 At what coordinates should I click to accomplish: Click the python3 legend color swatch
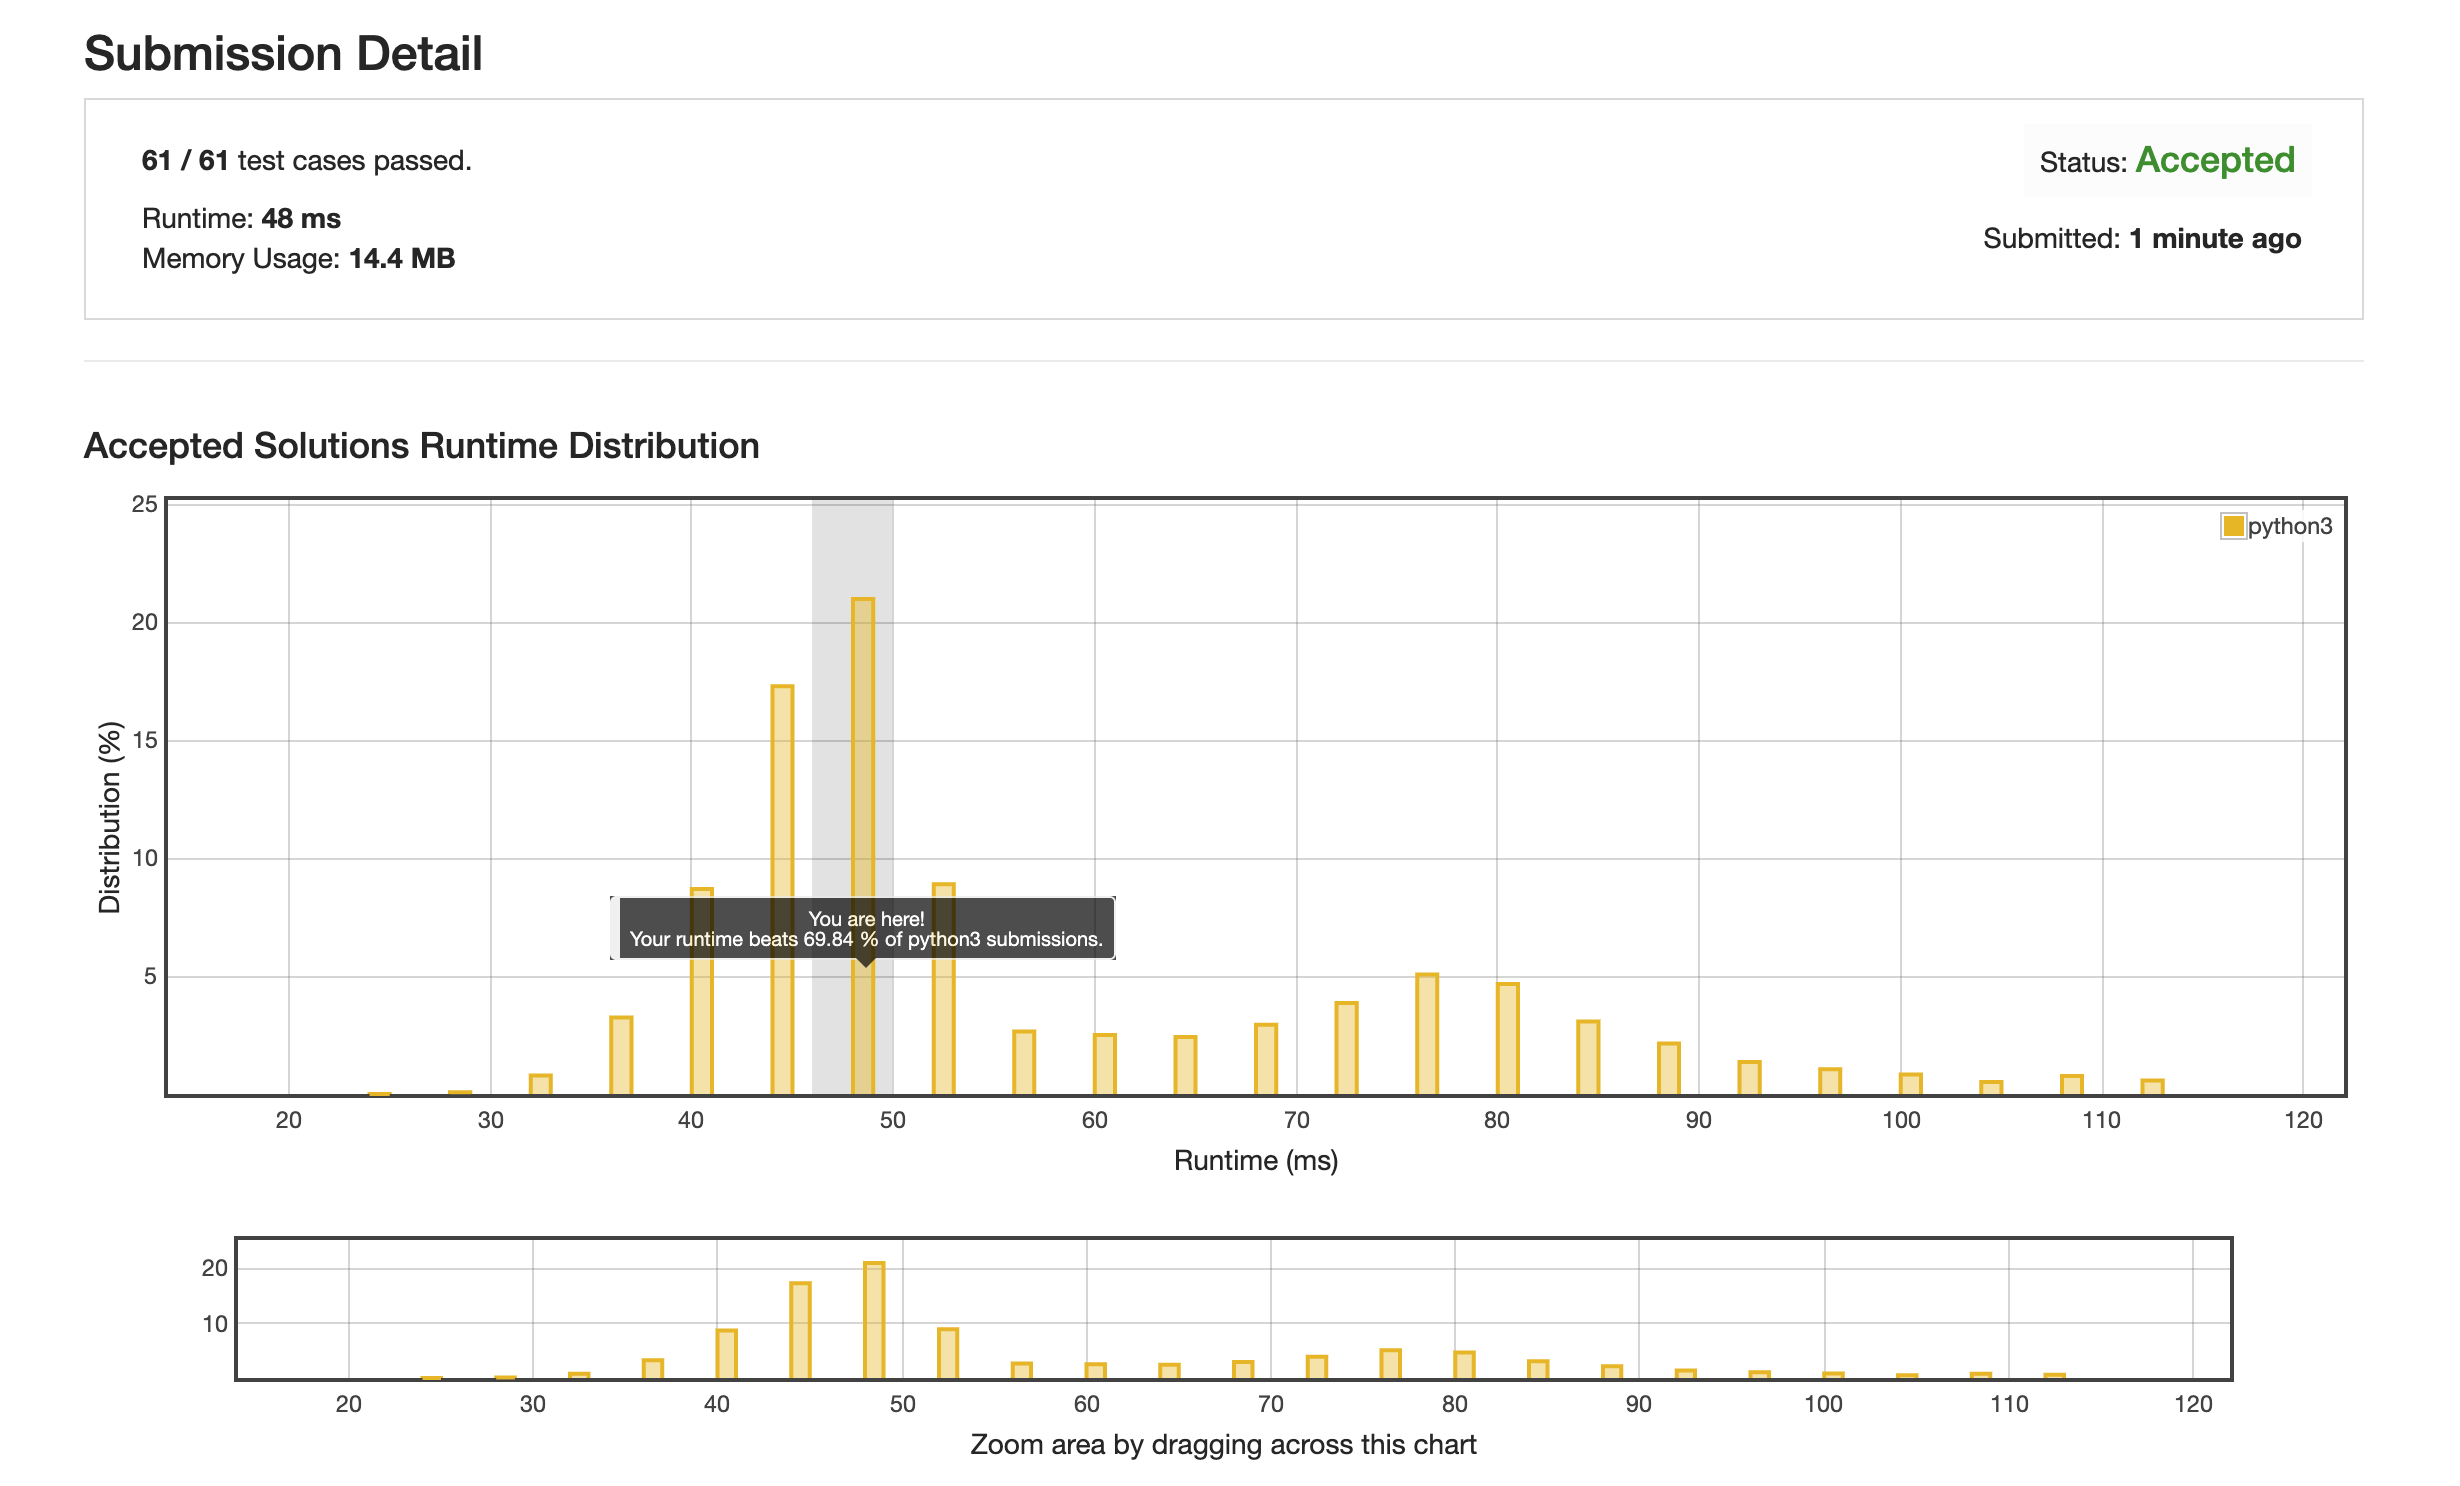(2232, 526)
